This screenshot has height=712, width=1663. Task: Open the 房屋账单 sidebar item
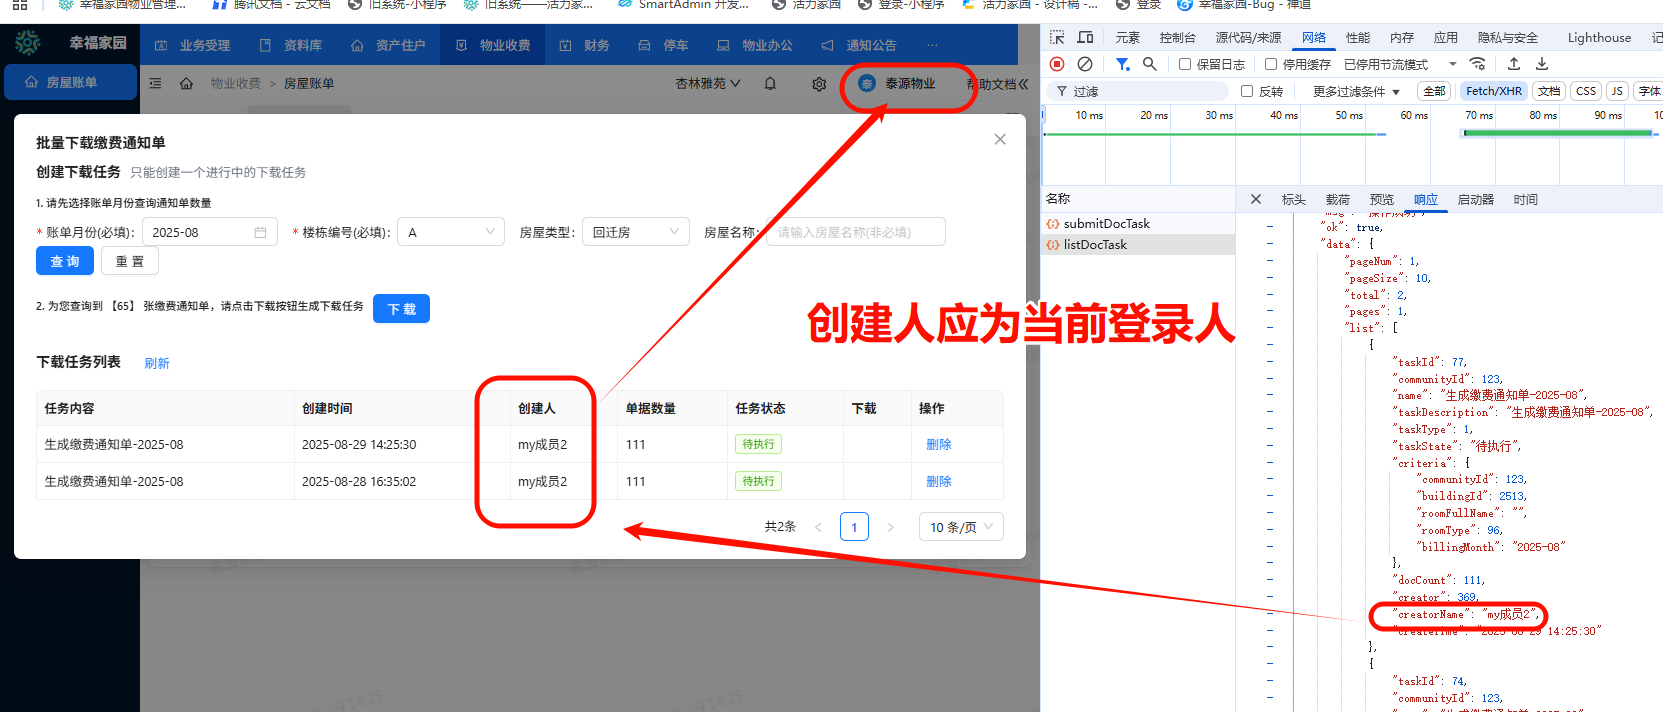tap(70, 82)
